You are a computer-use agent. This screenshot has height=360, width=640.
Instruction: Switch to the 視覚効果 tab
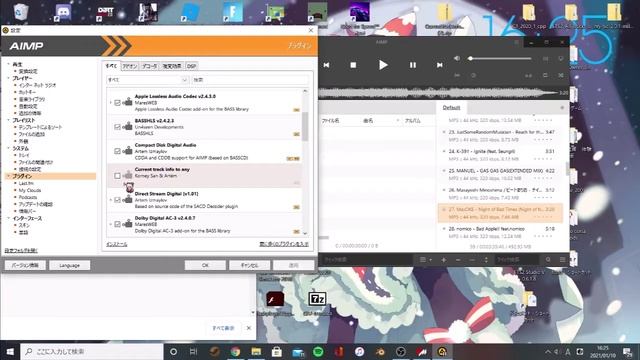pyautogui.click(x=172, y=66)
